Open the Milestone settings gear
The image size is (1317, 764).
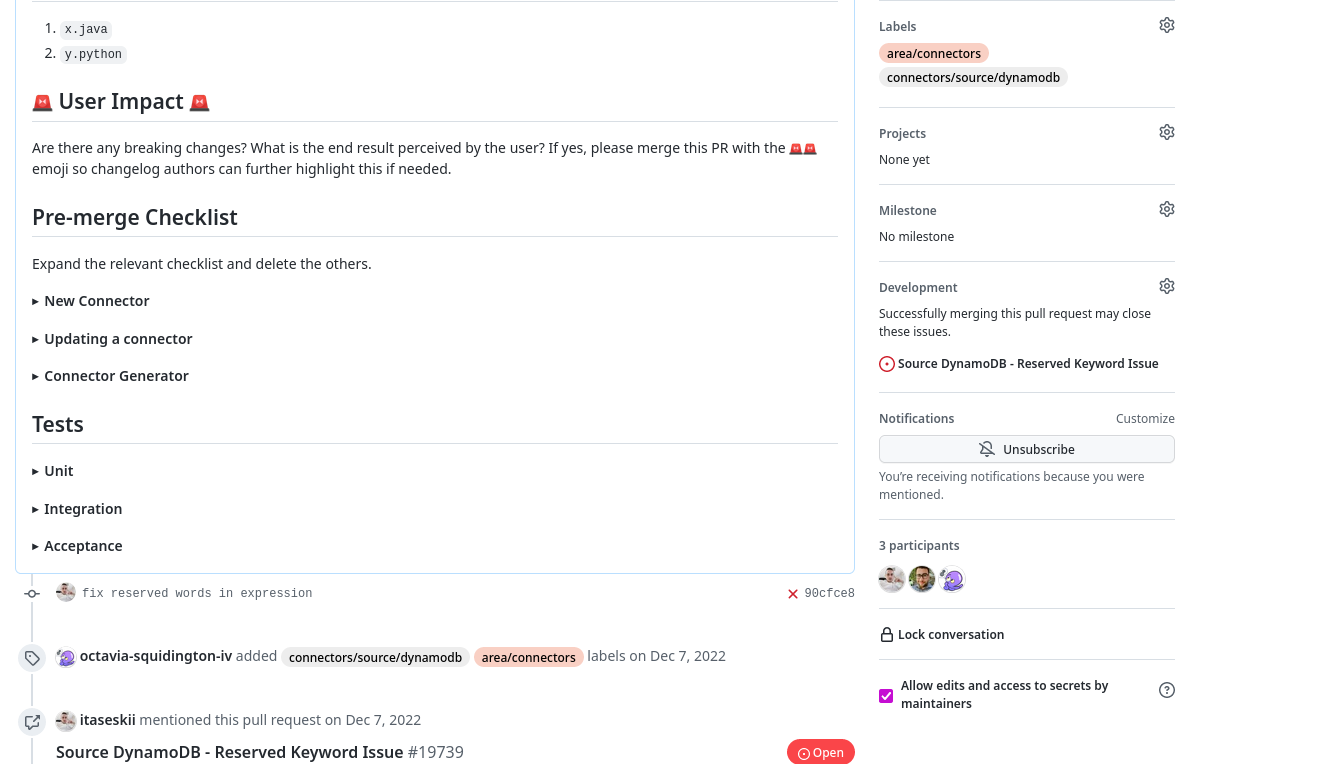tap(1166, 209)
